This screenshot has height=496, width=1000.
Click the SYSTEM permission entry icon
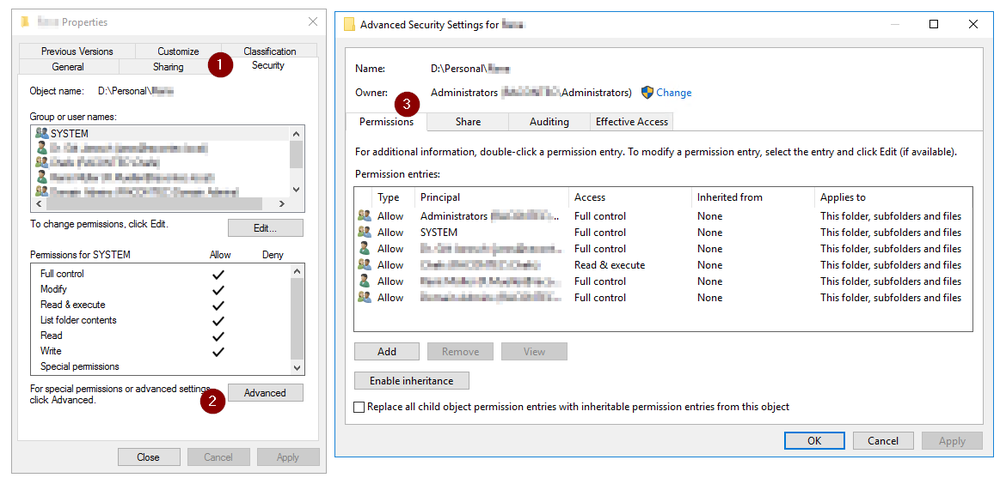point(363,232)
